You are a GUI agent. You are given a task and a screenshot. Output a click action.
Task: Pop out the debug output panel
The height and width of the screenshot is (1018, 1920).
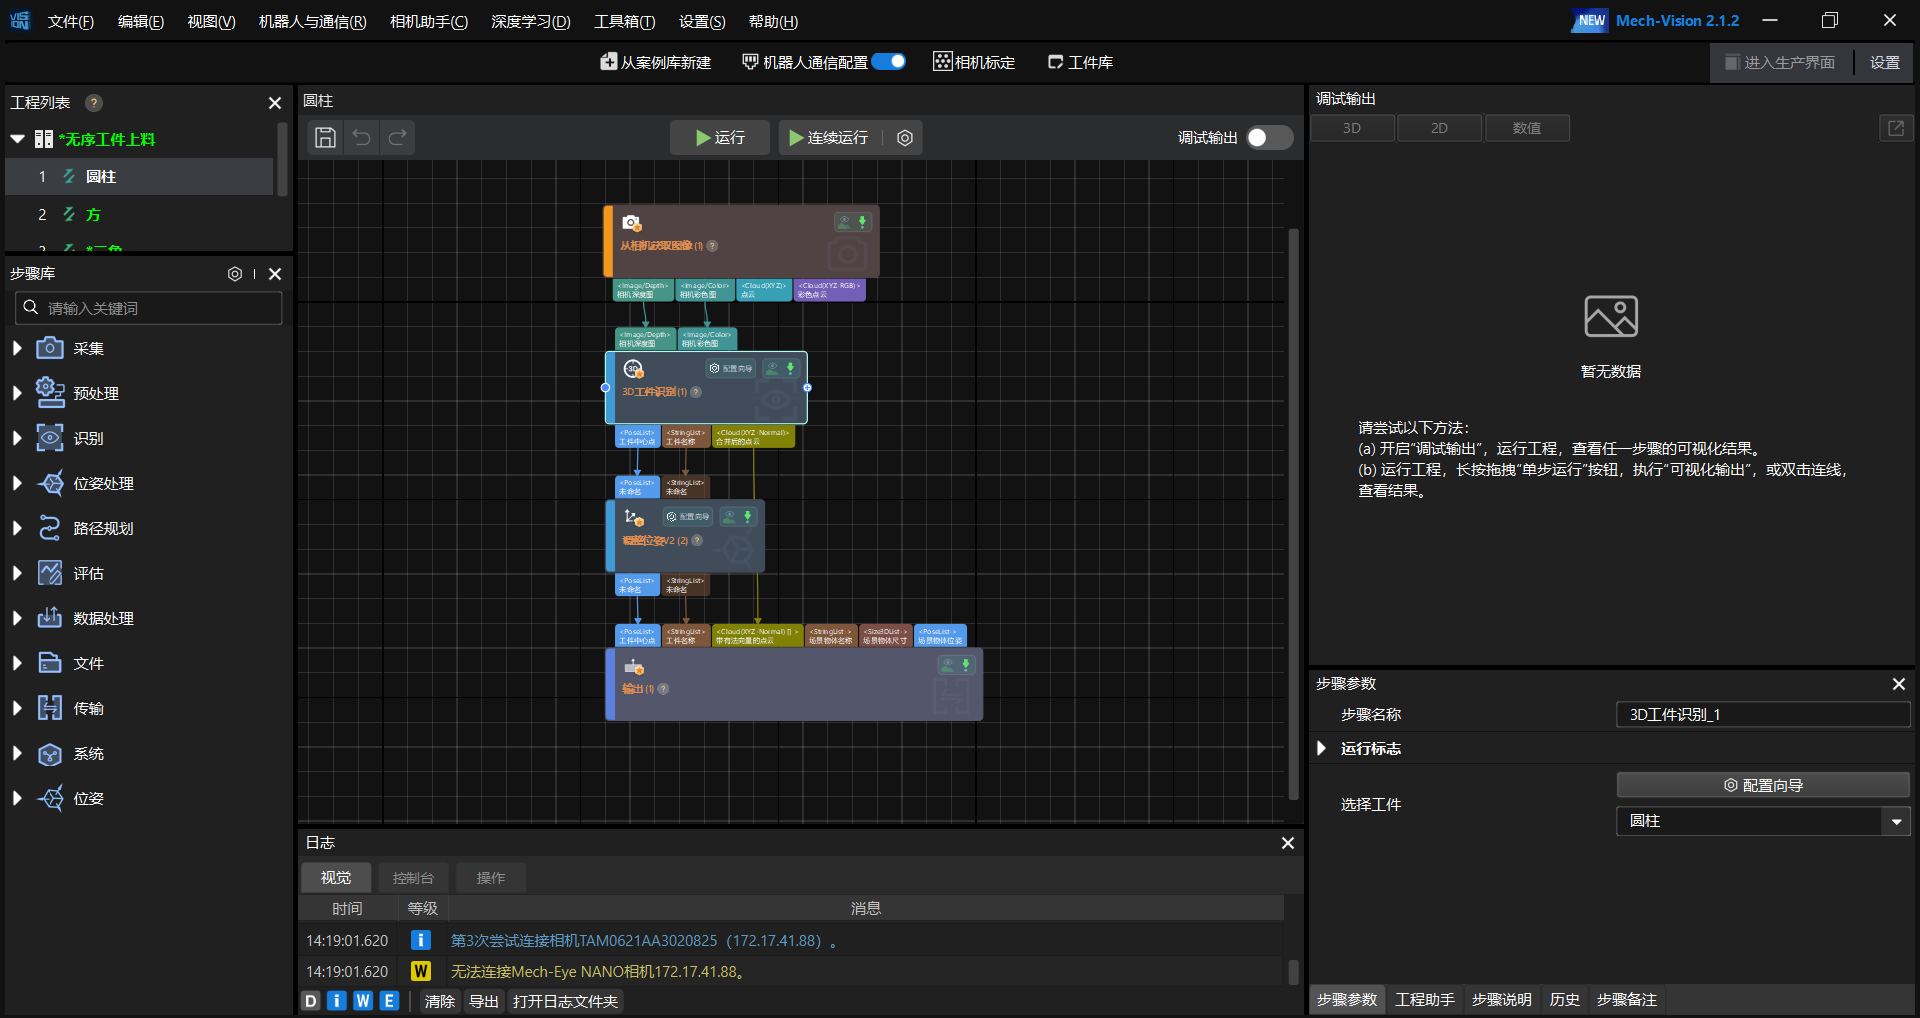[1895, 128]
